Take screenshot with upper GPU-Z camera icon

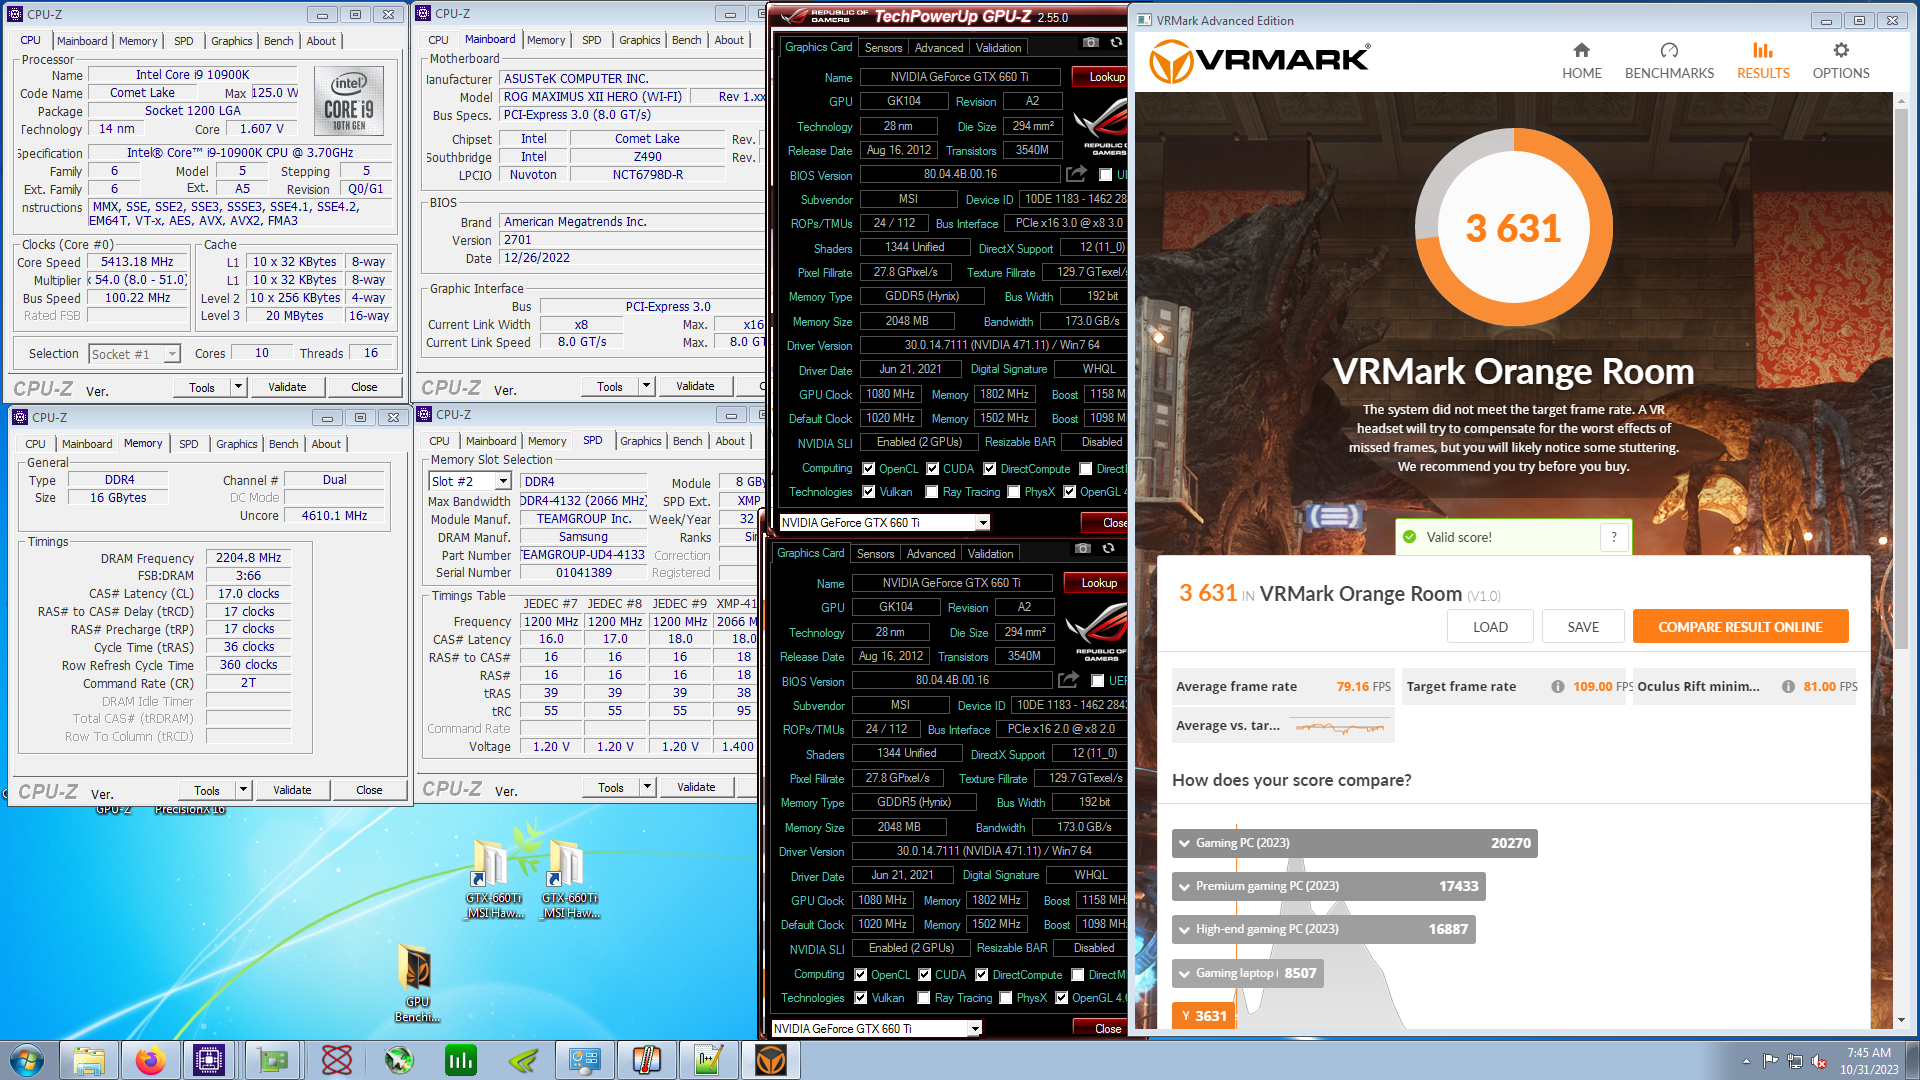coord(1091,43)
